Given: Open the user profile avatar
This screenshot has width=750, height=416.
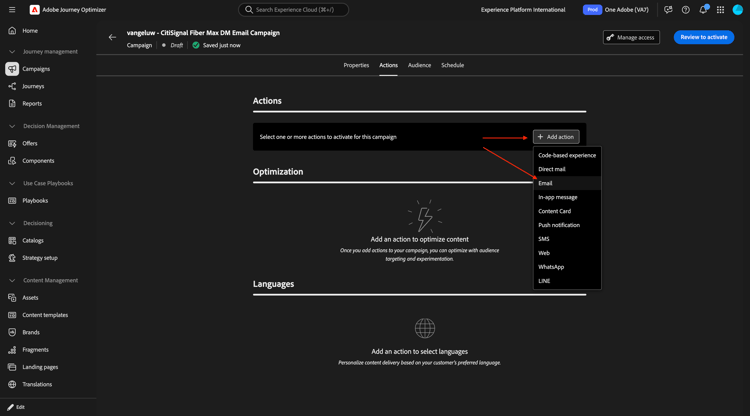Looking at the screenshot, I should coord(738,10).
